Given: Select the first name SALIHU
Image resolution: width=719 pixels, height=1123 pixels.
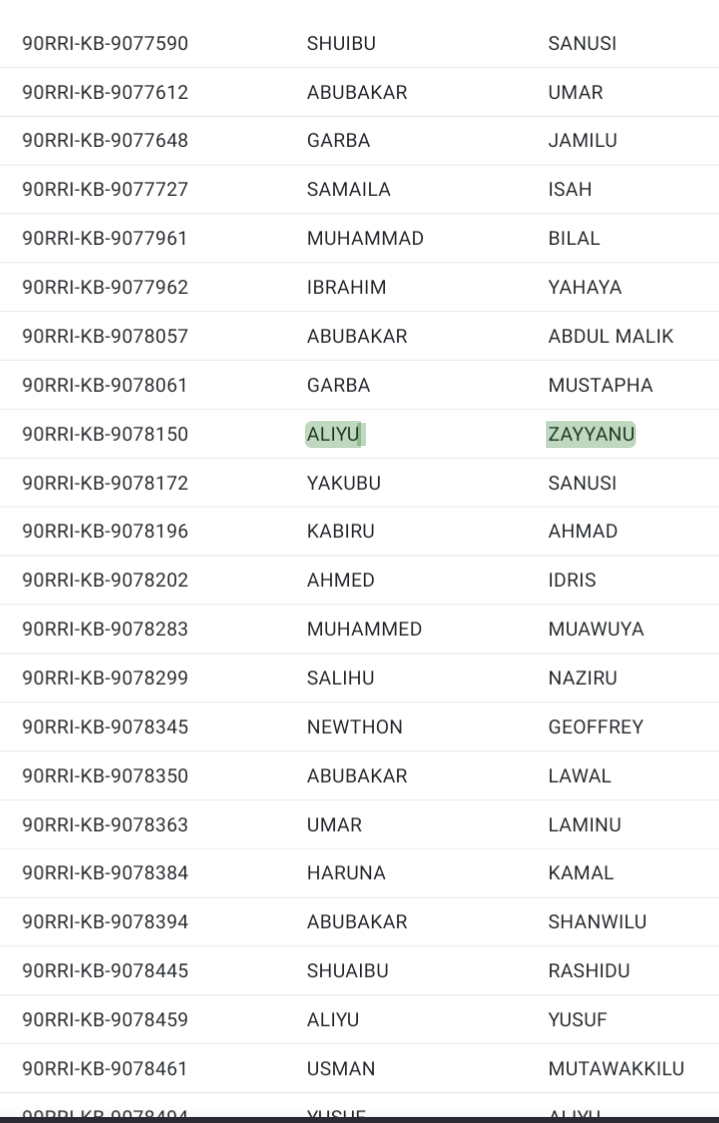Looking at the screenshot, I should click(340, 678).
